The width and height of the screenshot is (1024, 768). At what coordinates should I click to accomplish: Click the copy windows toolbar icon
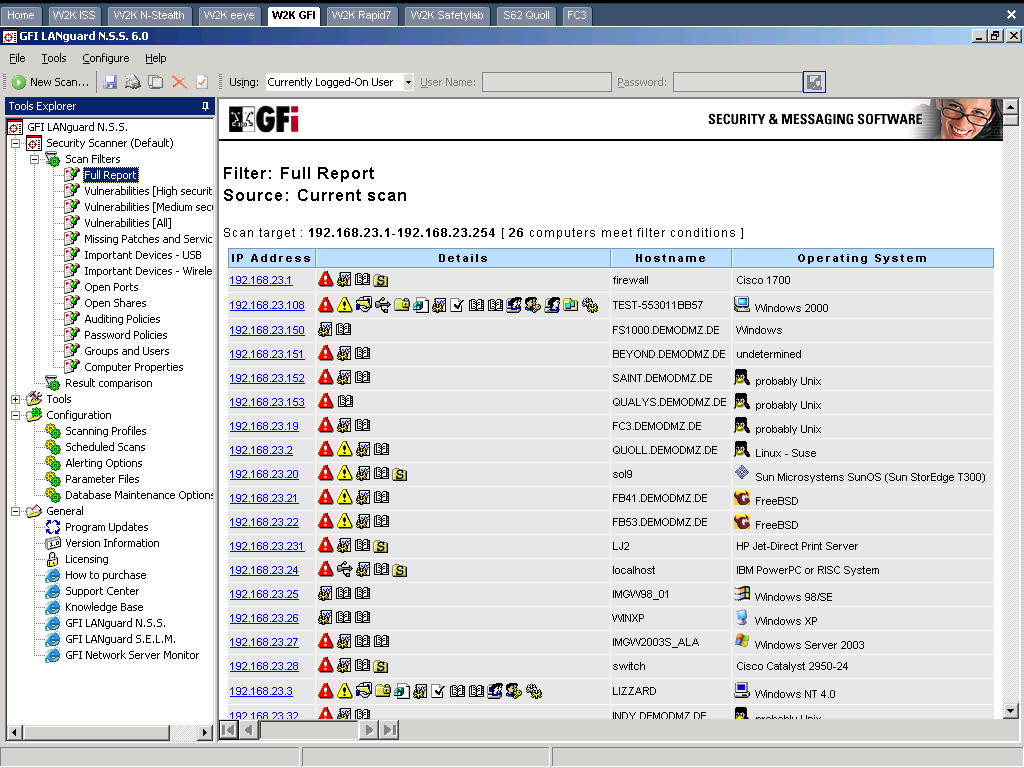155,82
